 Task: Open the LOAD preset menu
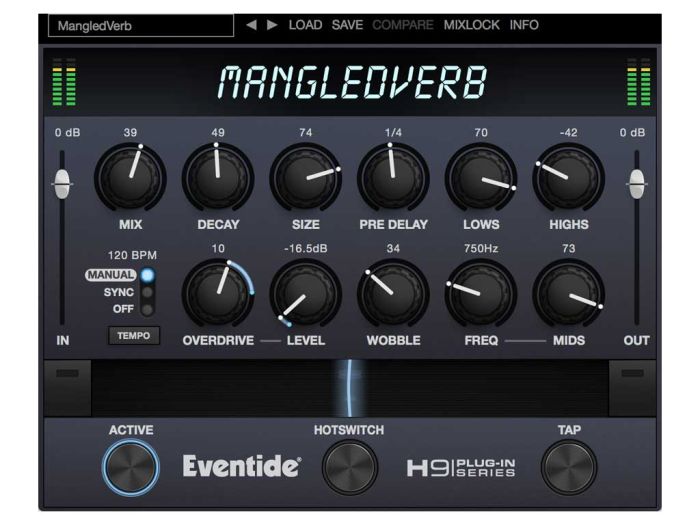coord(305,25)
